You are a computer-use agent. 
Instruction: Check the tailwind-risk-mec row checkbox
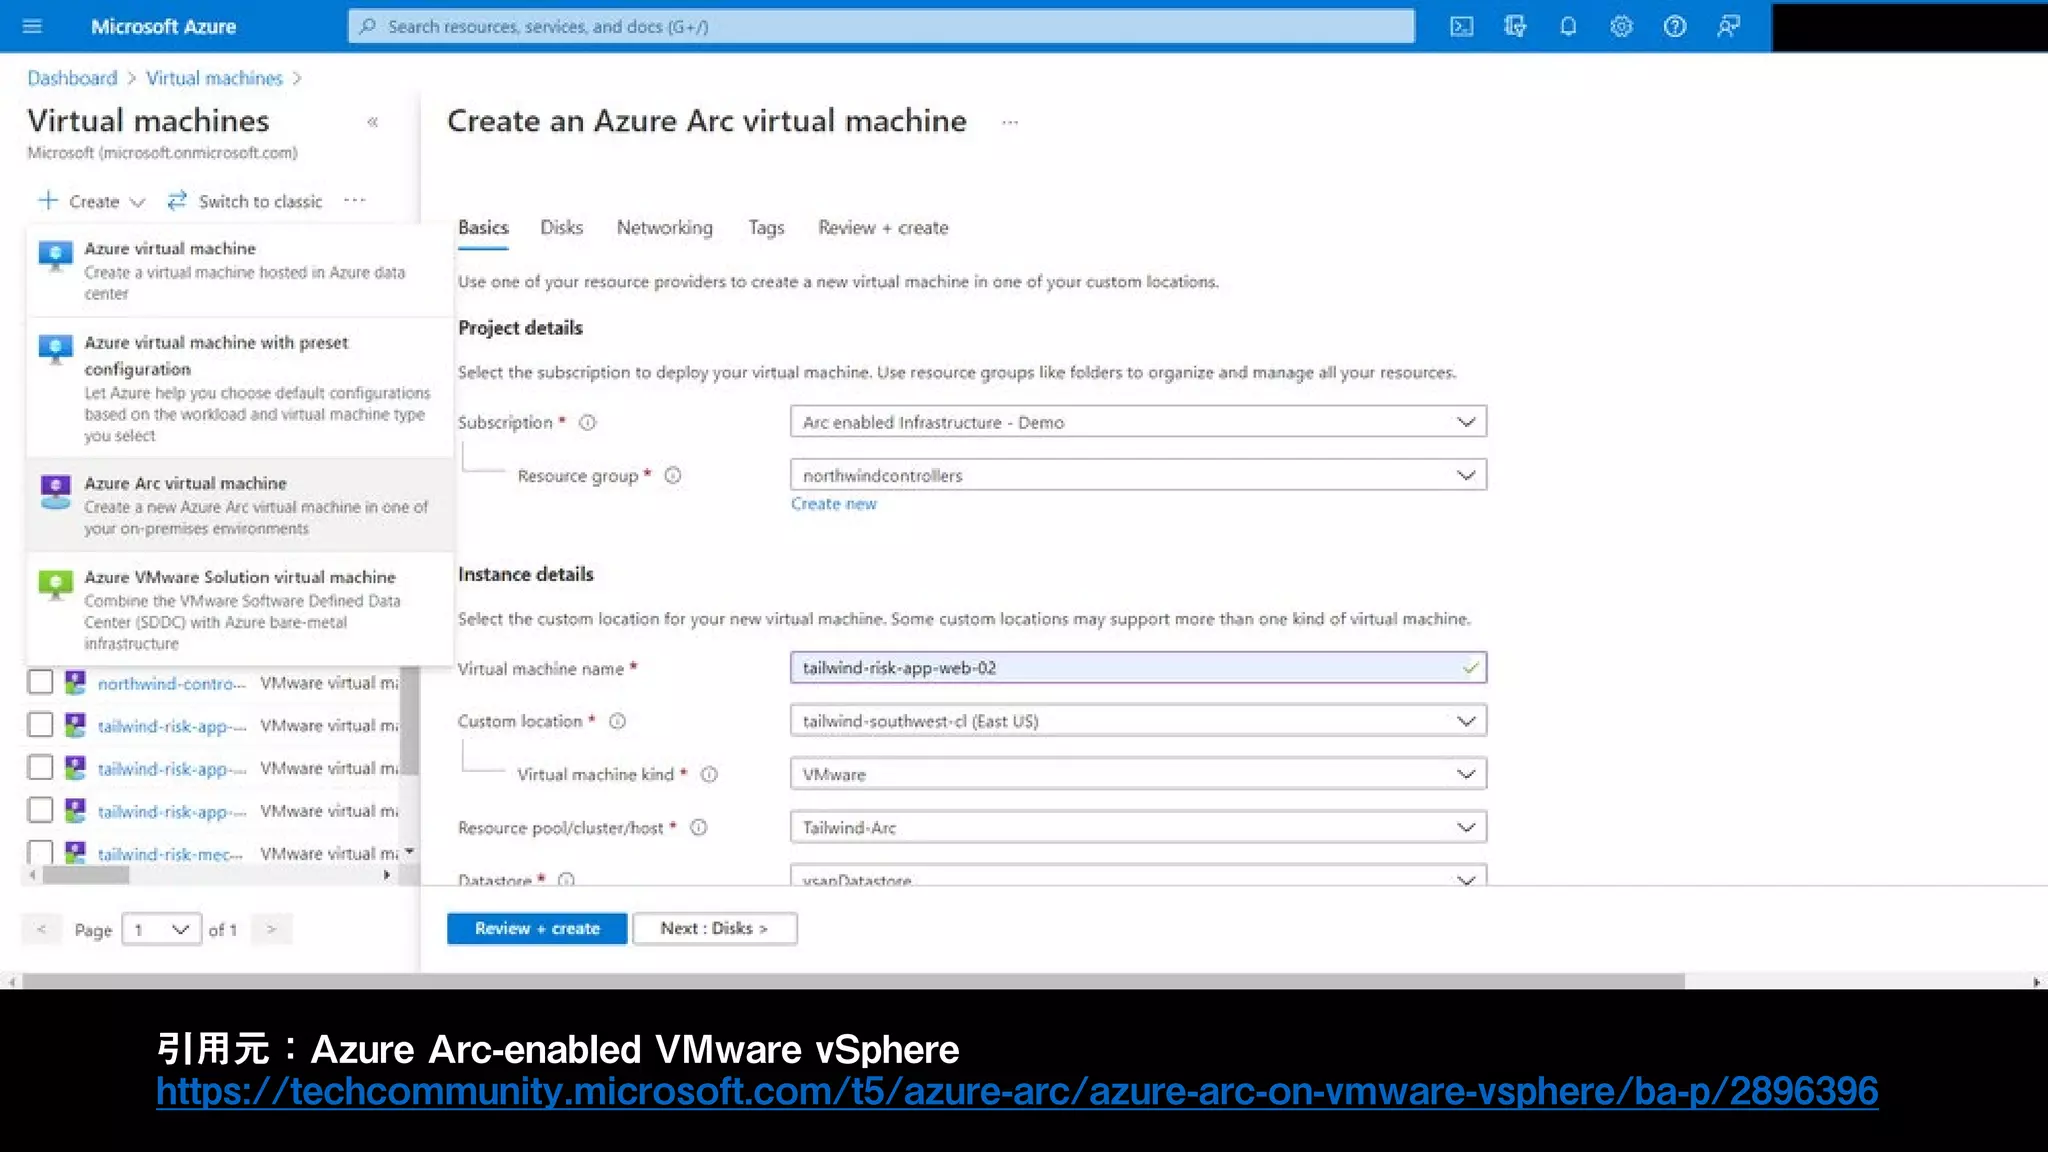tap(40, 852)
